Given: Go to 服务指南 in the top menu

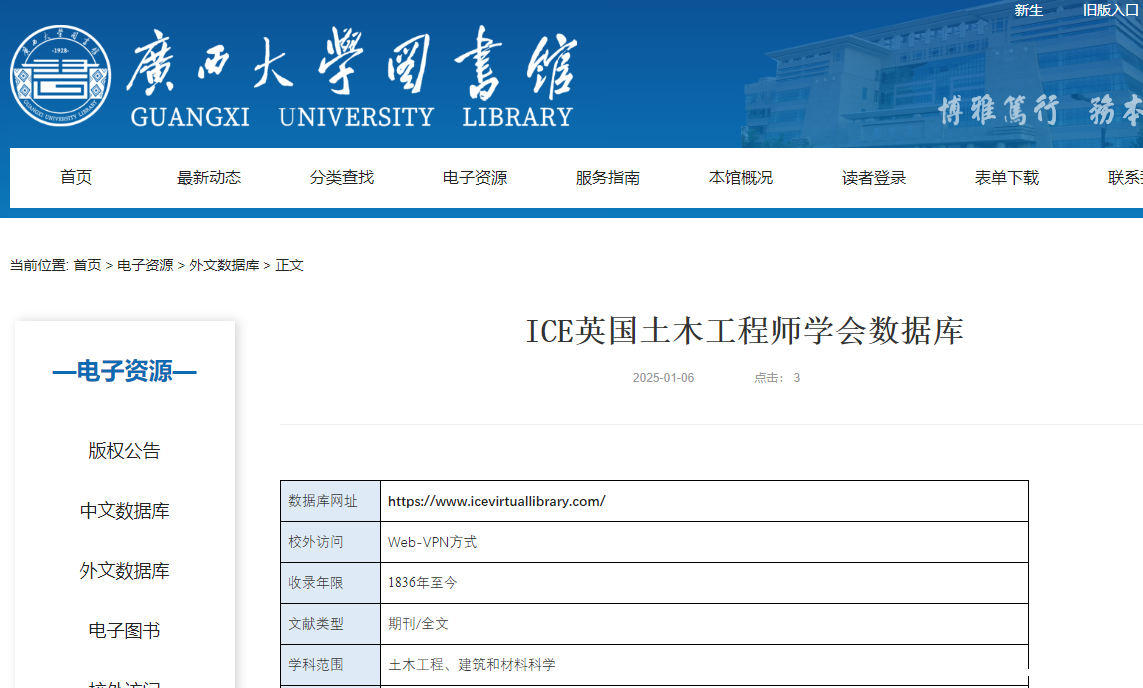Looking at the screenshot, I should point(608,178).
